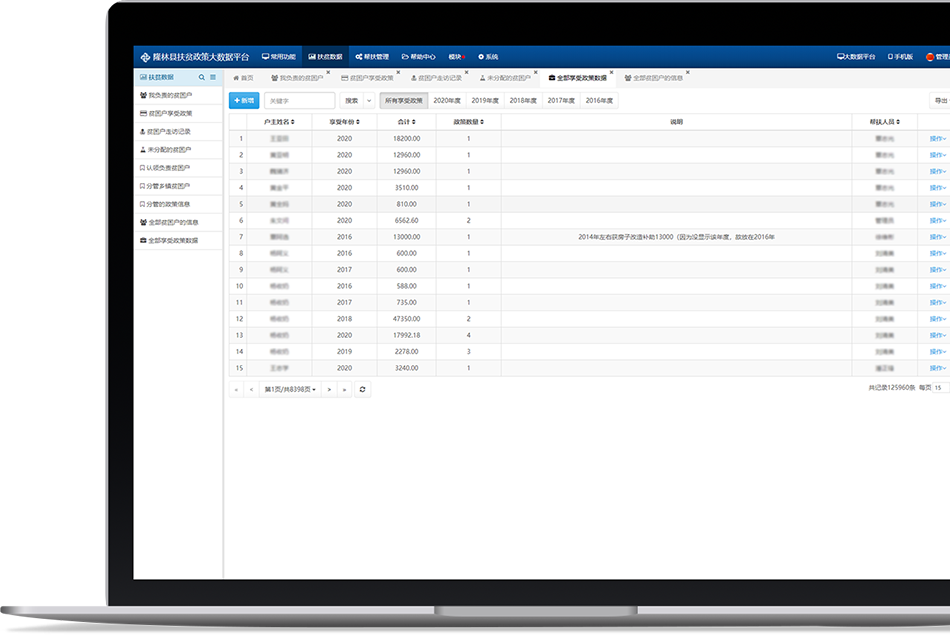Click the red admin avatar icon
This screenshot has width=950, height=635.
click(x=930, y=57)
